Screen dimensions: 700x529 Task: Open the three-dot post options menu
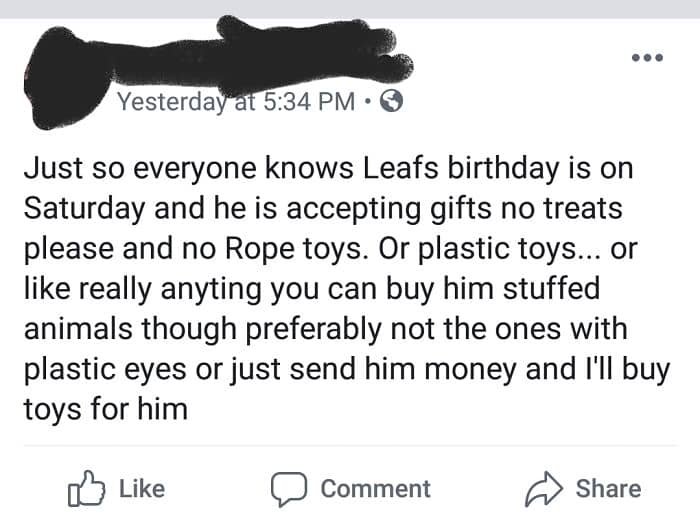tap(648, 56)
